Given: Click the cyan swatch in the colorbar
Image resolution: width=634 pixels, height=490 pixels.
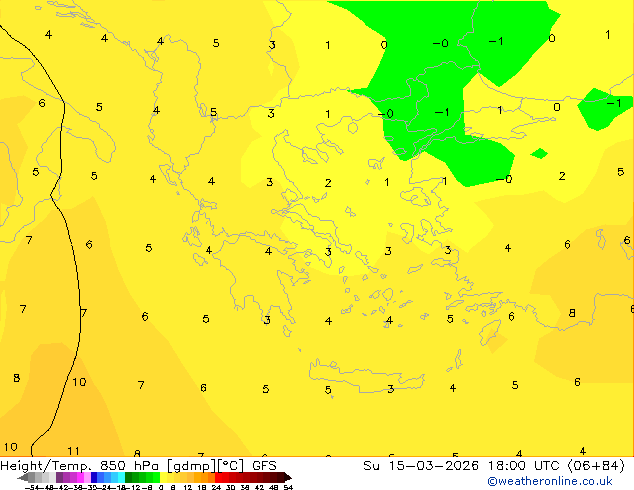Looking at the screenshot, I should click(x=121, y=477).
